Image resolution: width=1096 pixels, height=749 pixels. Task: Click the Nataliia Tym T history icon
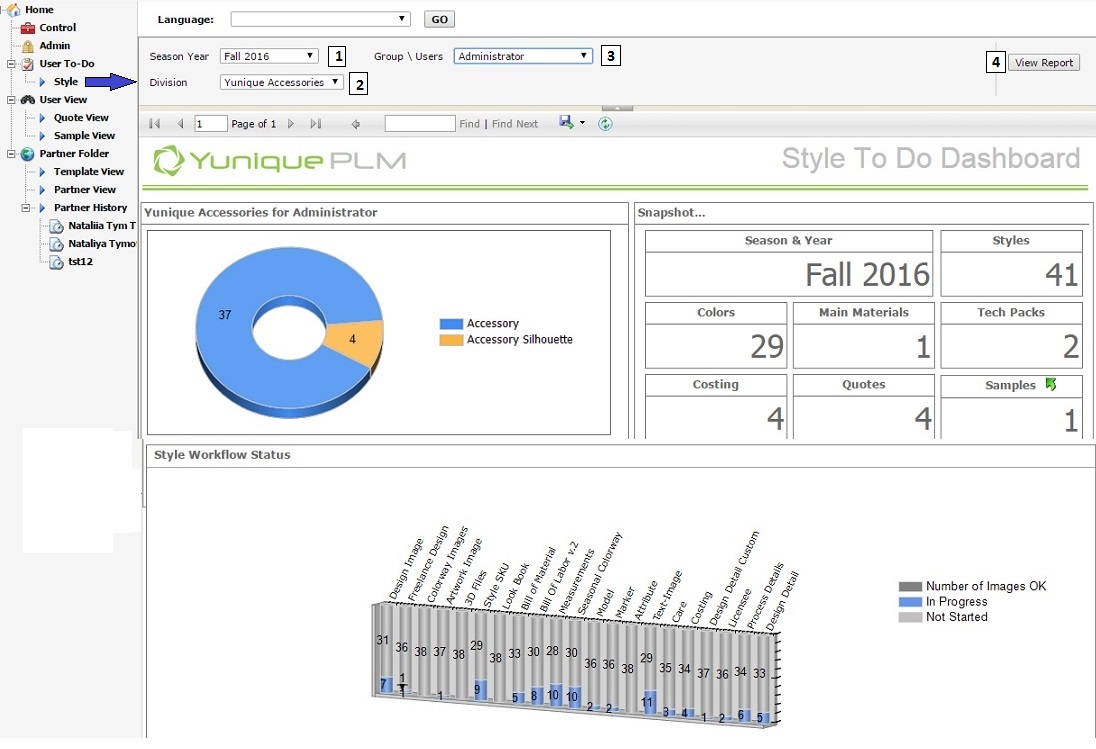tap(57, 226)
